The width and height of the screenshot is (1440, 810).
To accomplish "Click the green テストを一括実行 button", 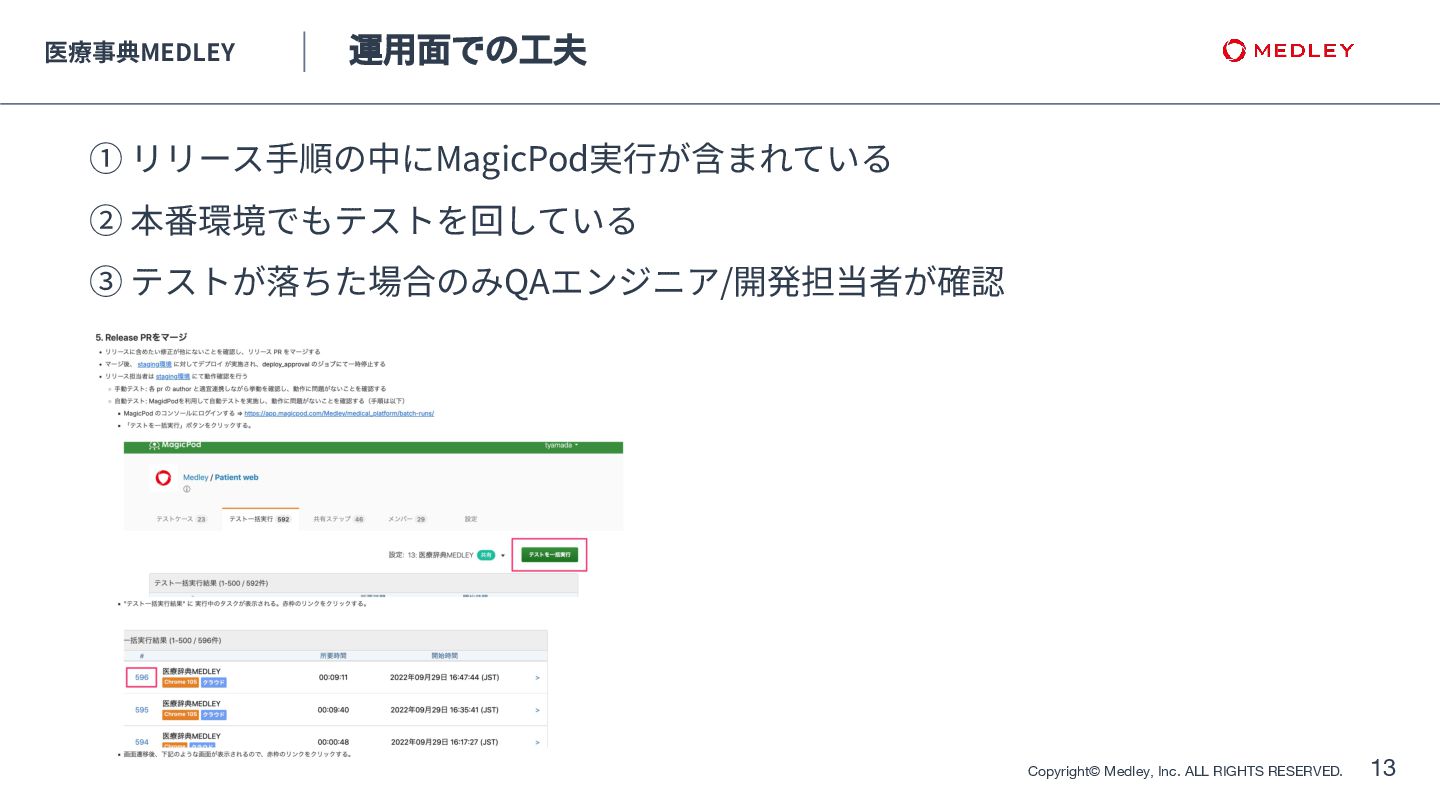I will (549, 555).
